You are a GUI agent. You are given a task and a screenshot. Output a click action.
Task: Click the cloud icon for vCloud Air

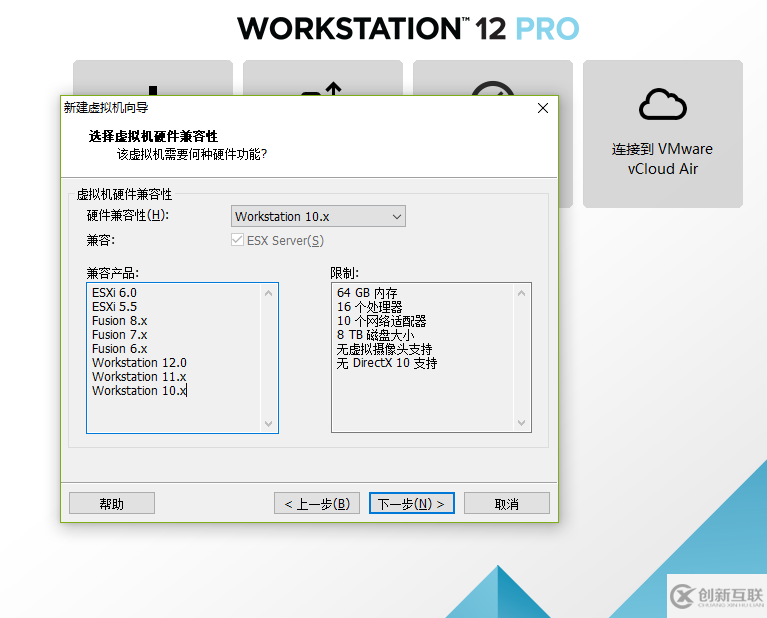(x=662, y=104)
